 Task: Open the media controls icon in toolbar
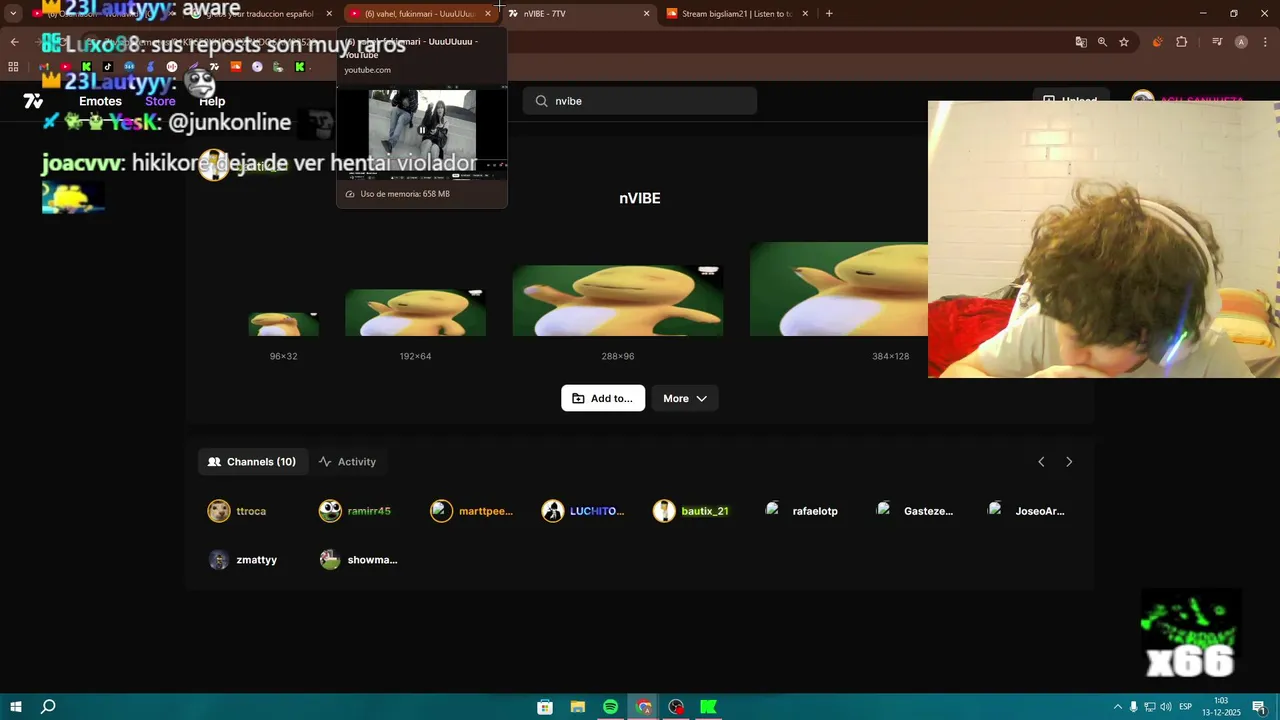coord(1217,42)
